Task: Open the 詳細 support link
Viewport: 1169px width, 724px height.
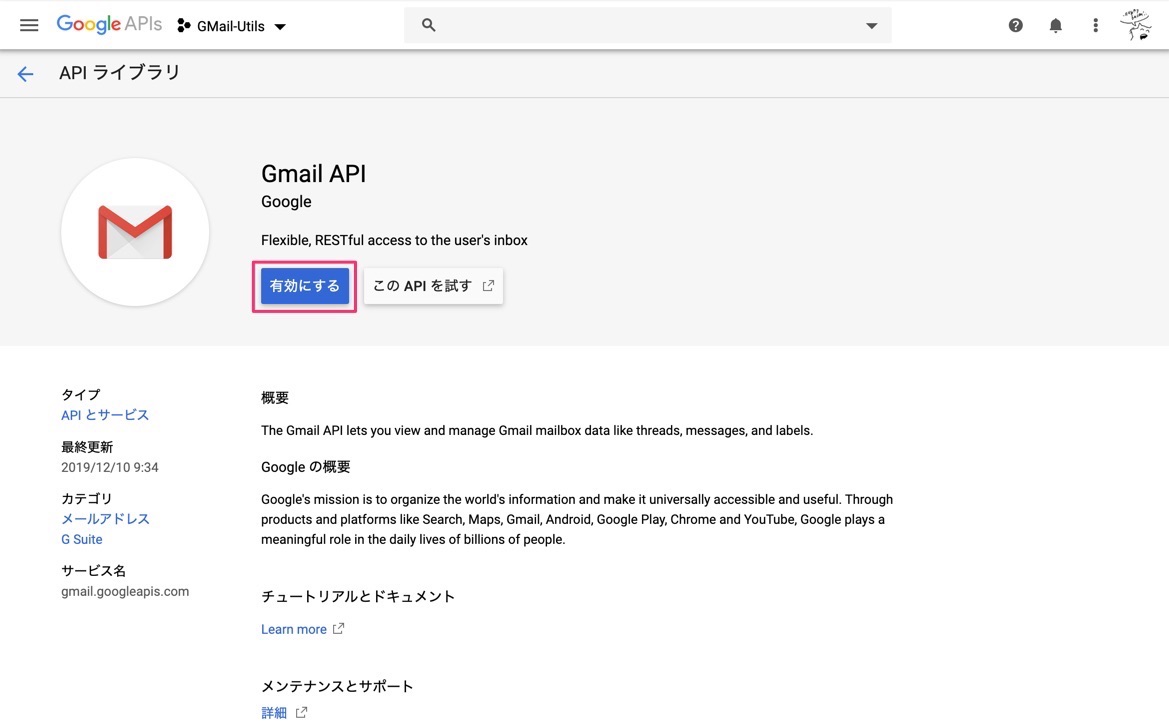Action: coord(274,711)
